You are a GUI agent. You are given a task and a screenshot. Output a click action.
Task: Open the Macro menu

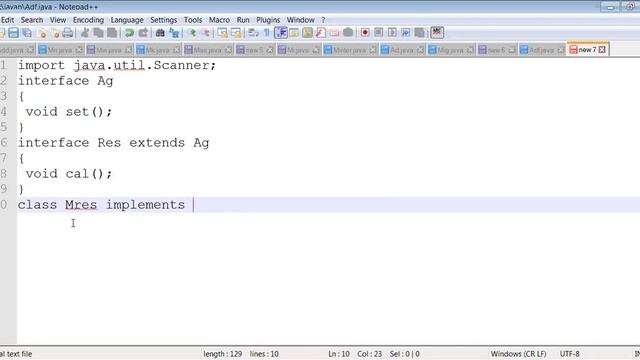click(219, 20)
